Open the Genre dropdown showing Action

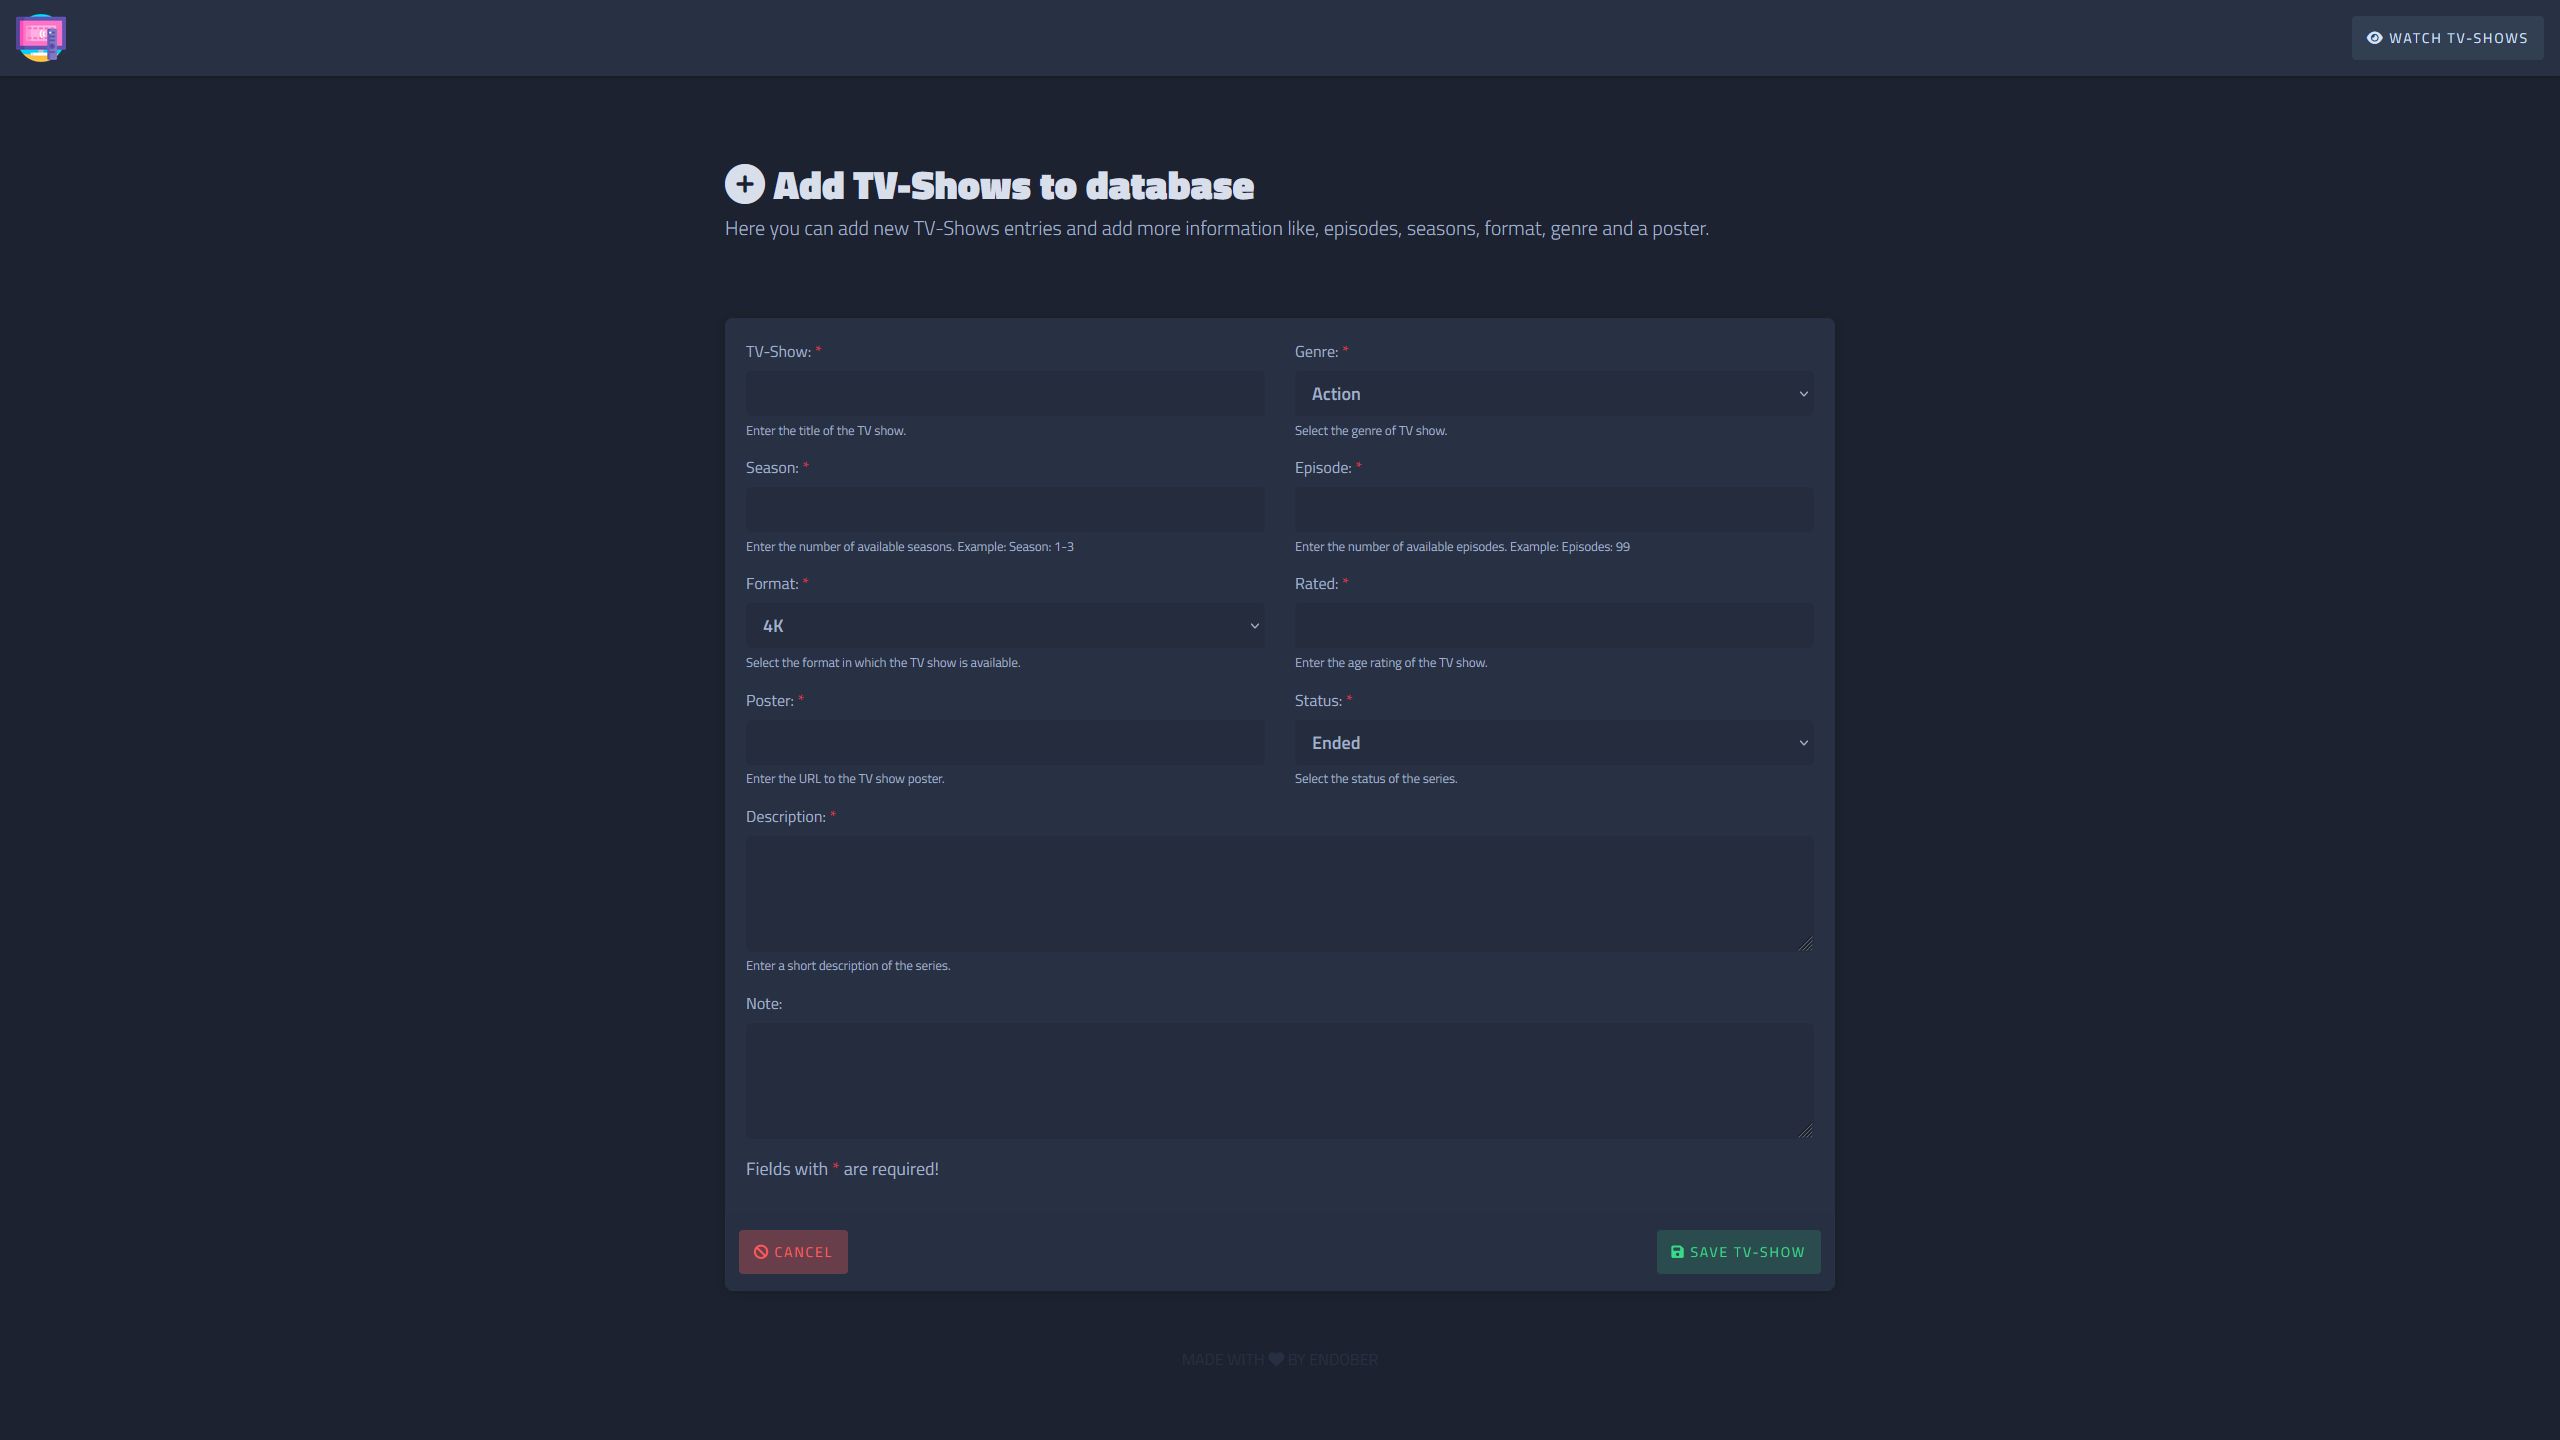pos(1553,394)
